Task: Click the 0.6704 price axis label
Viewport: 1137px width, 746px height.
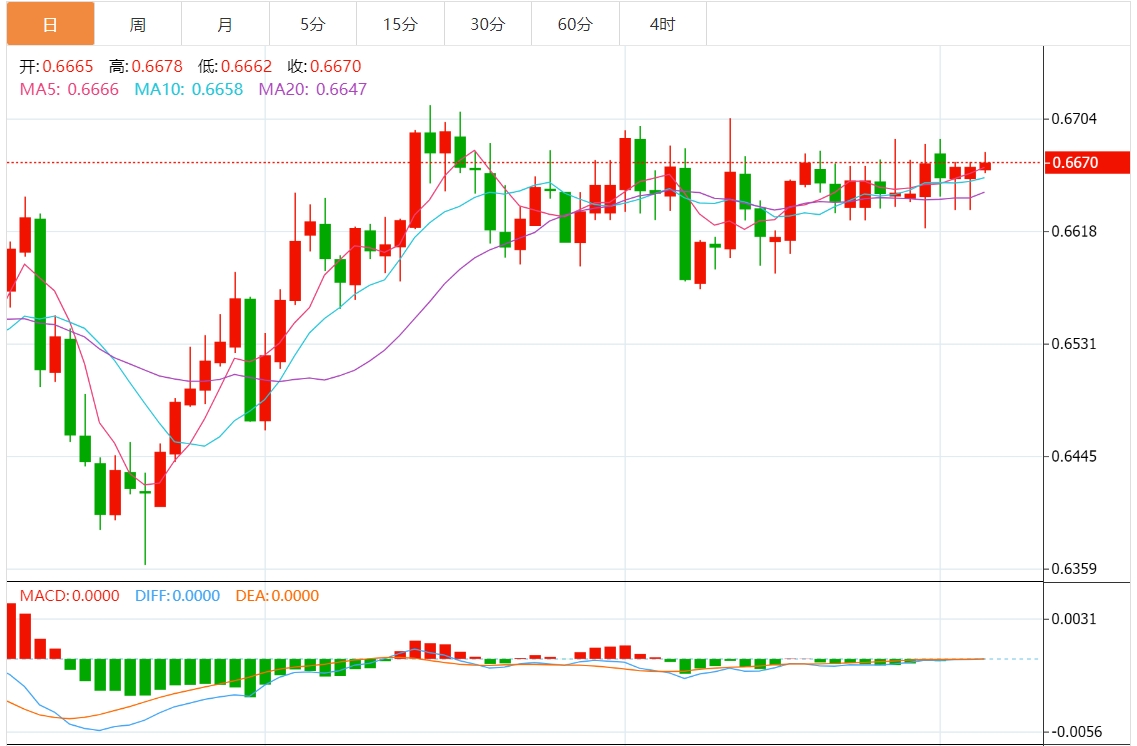Action: pos(1075,119)
